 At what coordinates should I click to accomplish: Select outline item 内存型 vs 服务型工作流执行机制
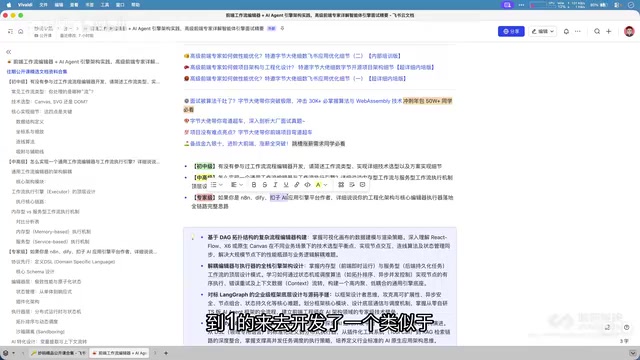pyautogui.click(x=45, y=212)
